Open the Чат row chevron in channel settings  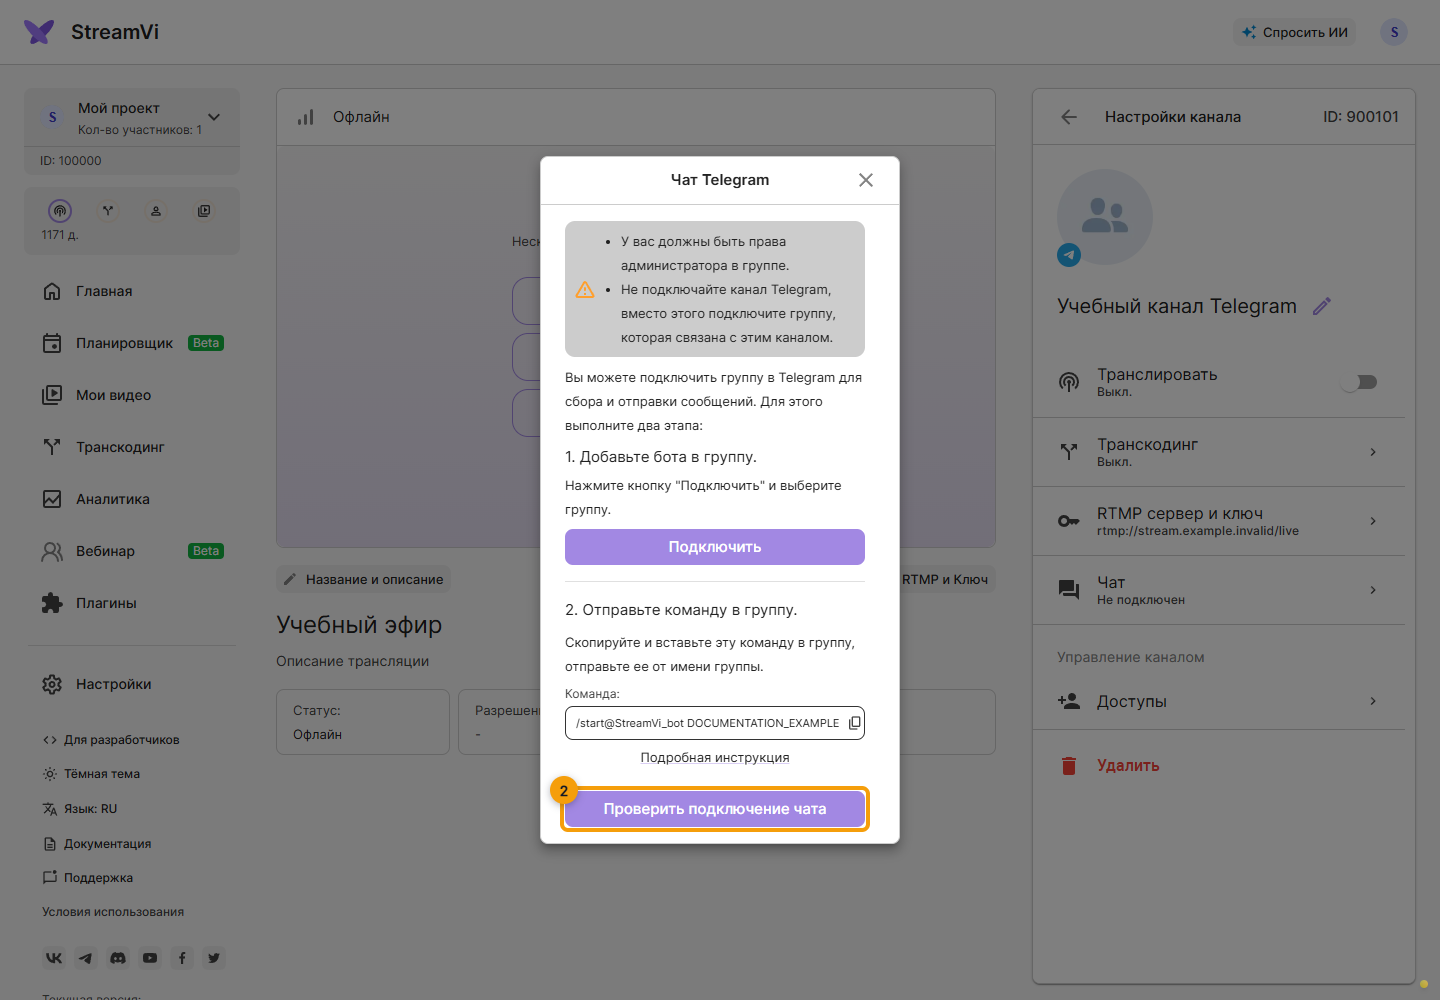[1373, 590]
